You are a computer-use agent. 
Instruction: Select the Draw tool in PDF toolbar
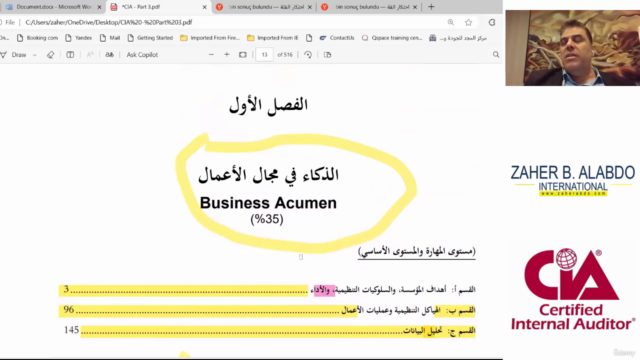tap(14, 55)
